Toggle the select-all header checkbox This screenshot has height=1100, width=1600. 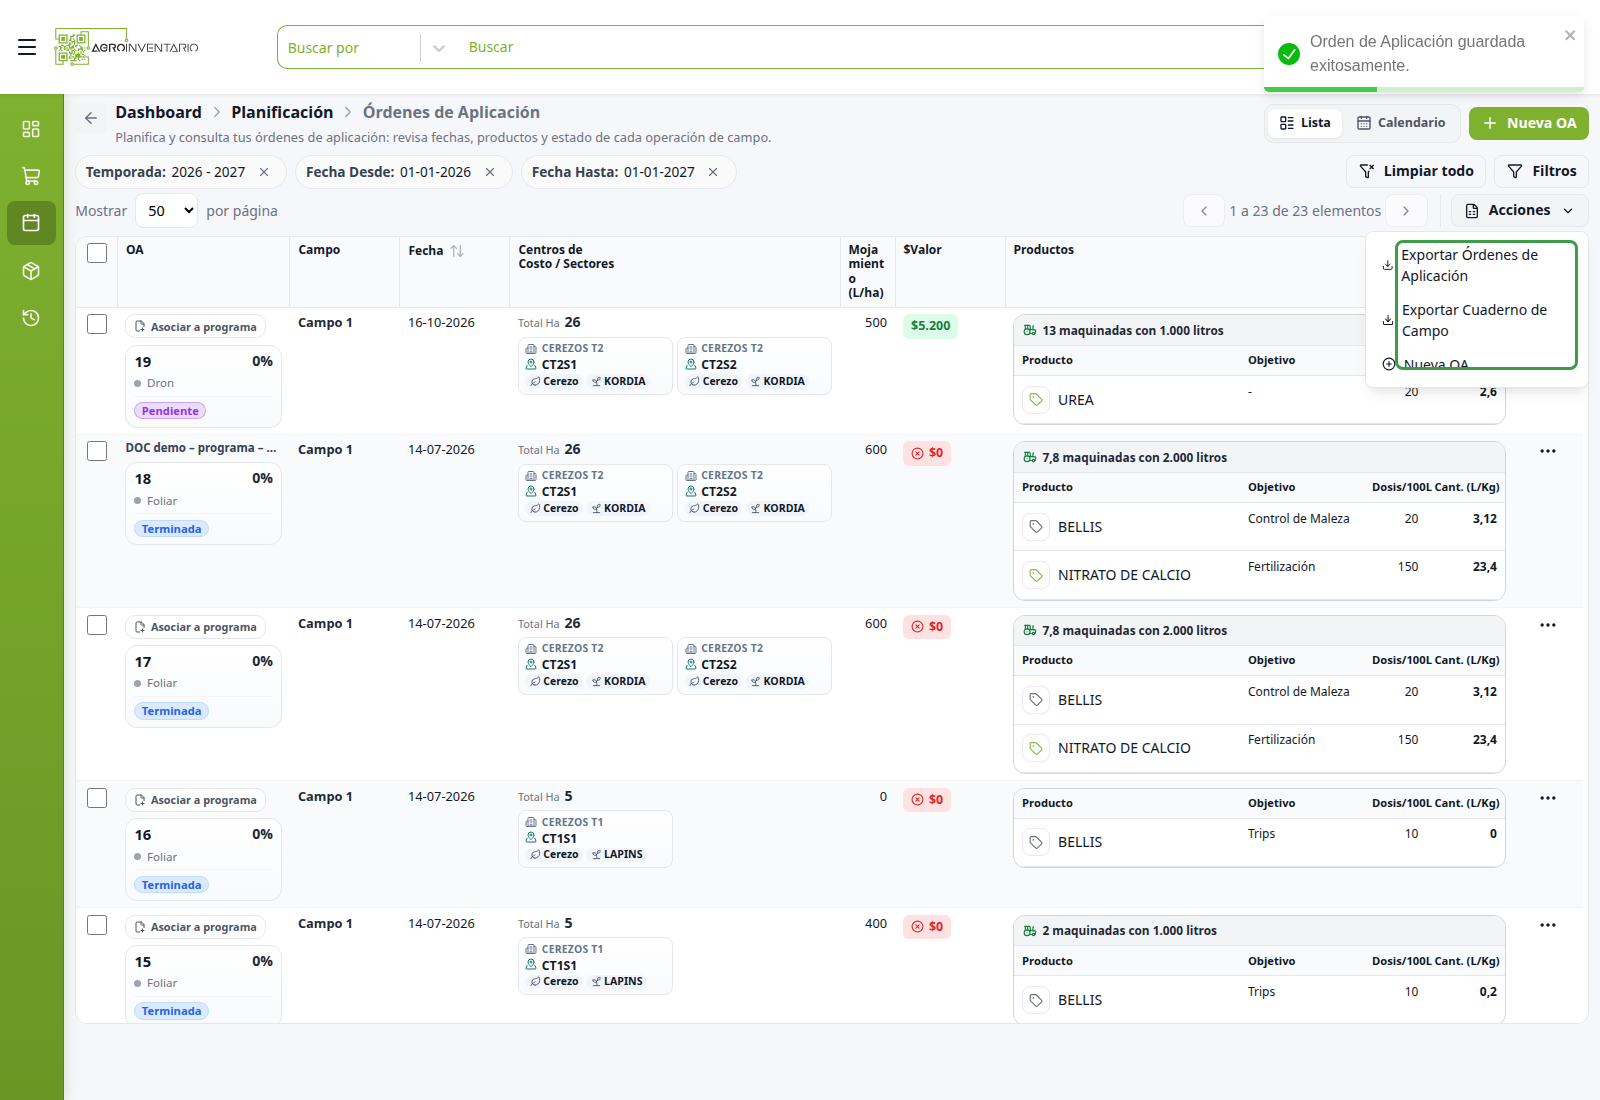tap(97, 253)
